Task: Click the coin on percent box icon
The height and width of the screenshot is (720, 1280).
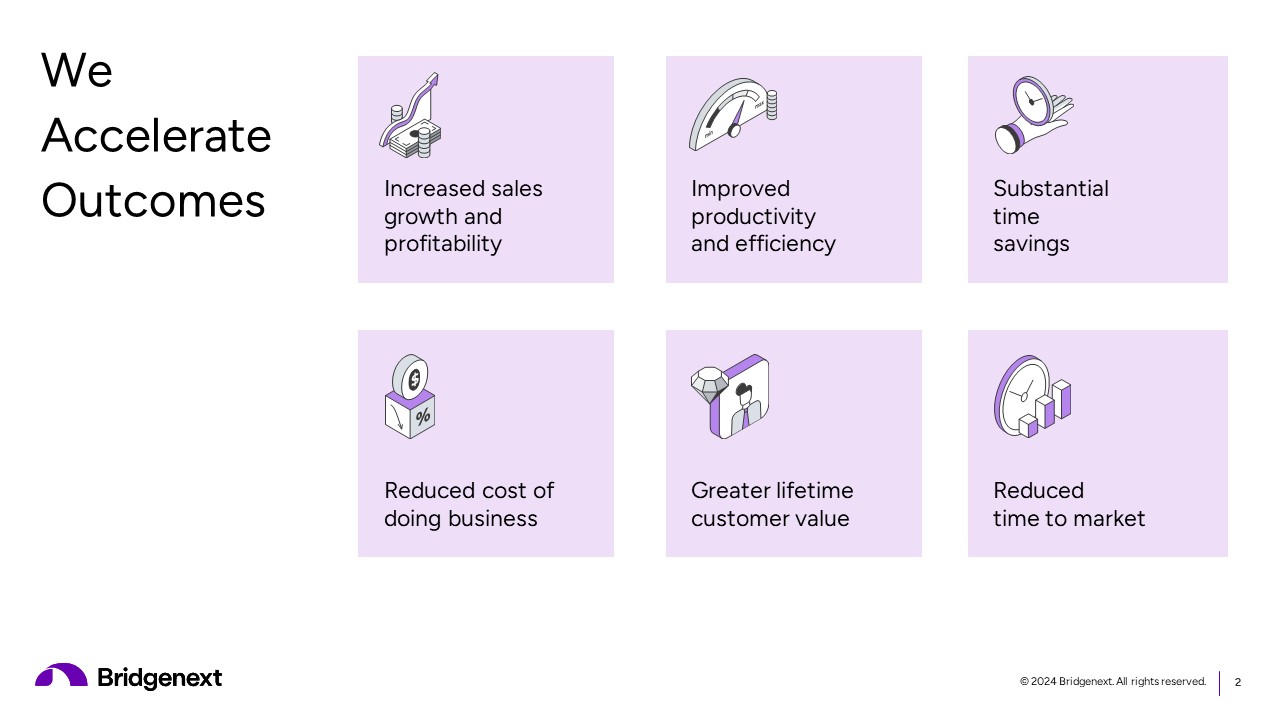Action: [410, 396]
